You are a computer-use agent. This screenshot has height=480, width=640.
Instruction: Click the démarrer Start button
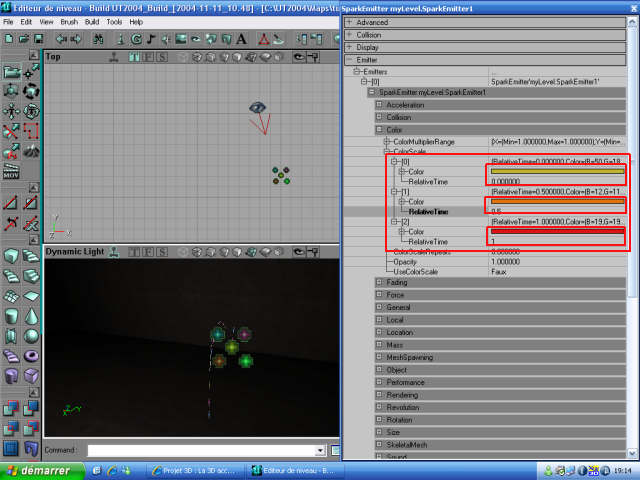38,470
